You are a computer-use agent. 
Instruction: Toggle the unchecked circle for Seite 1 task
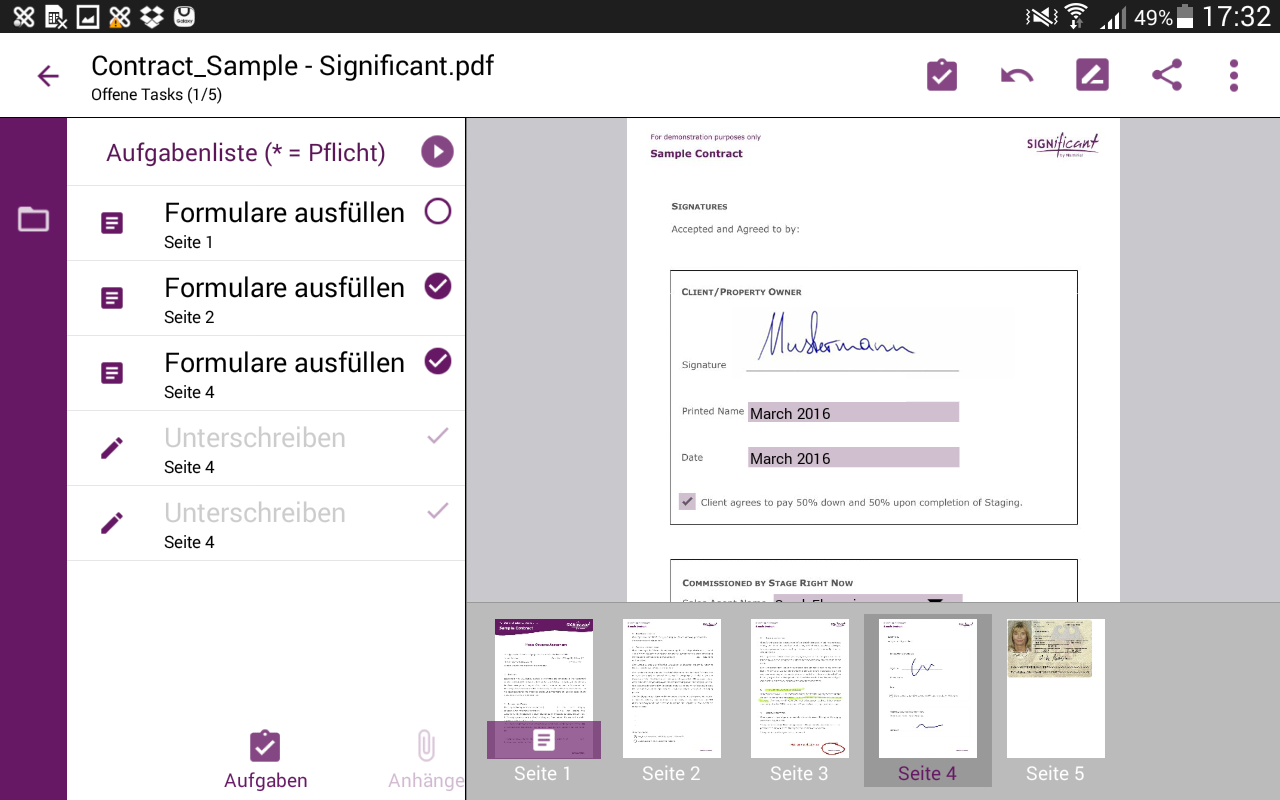[x=438, y=211]
